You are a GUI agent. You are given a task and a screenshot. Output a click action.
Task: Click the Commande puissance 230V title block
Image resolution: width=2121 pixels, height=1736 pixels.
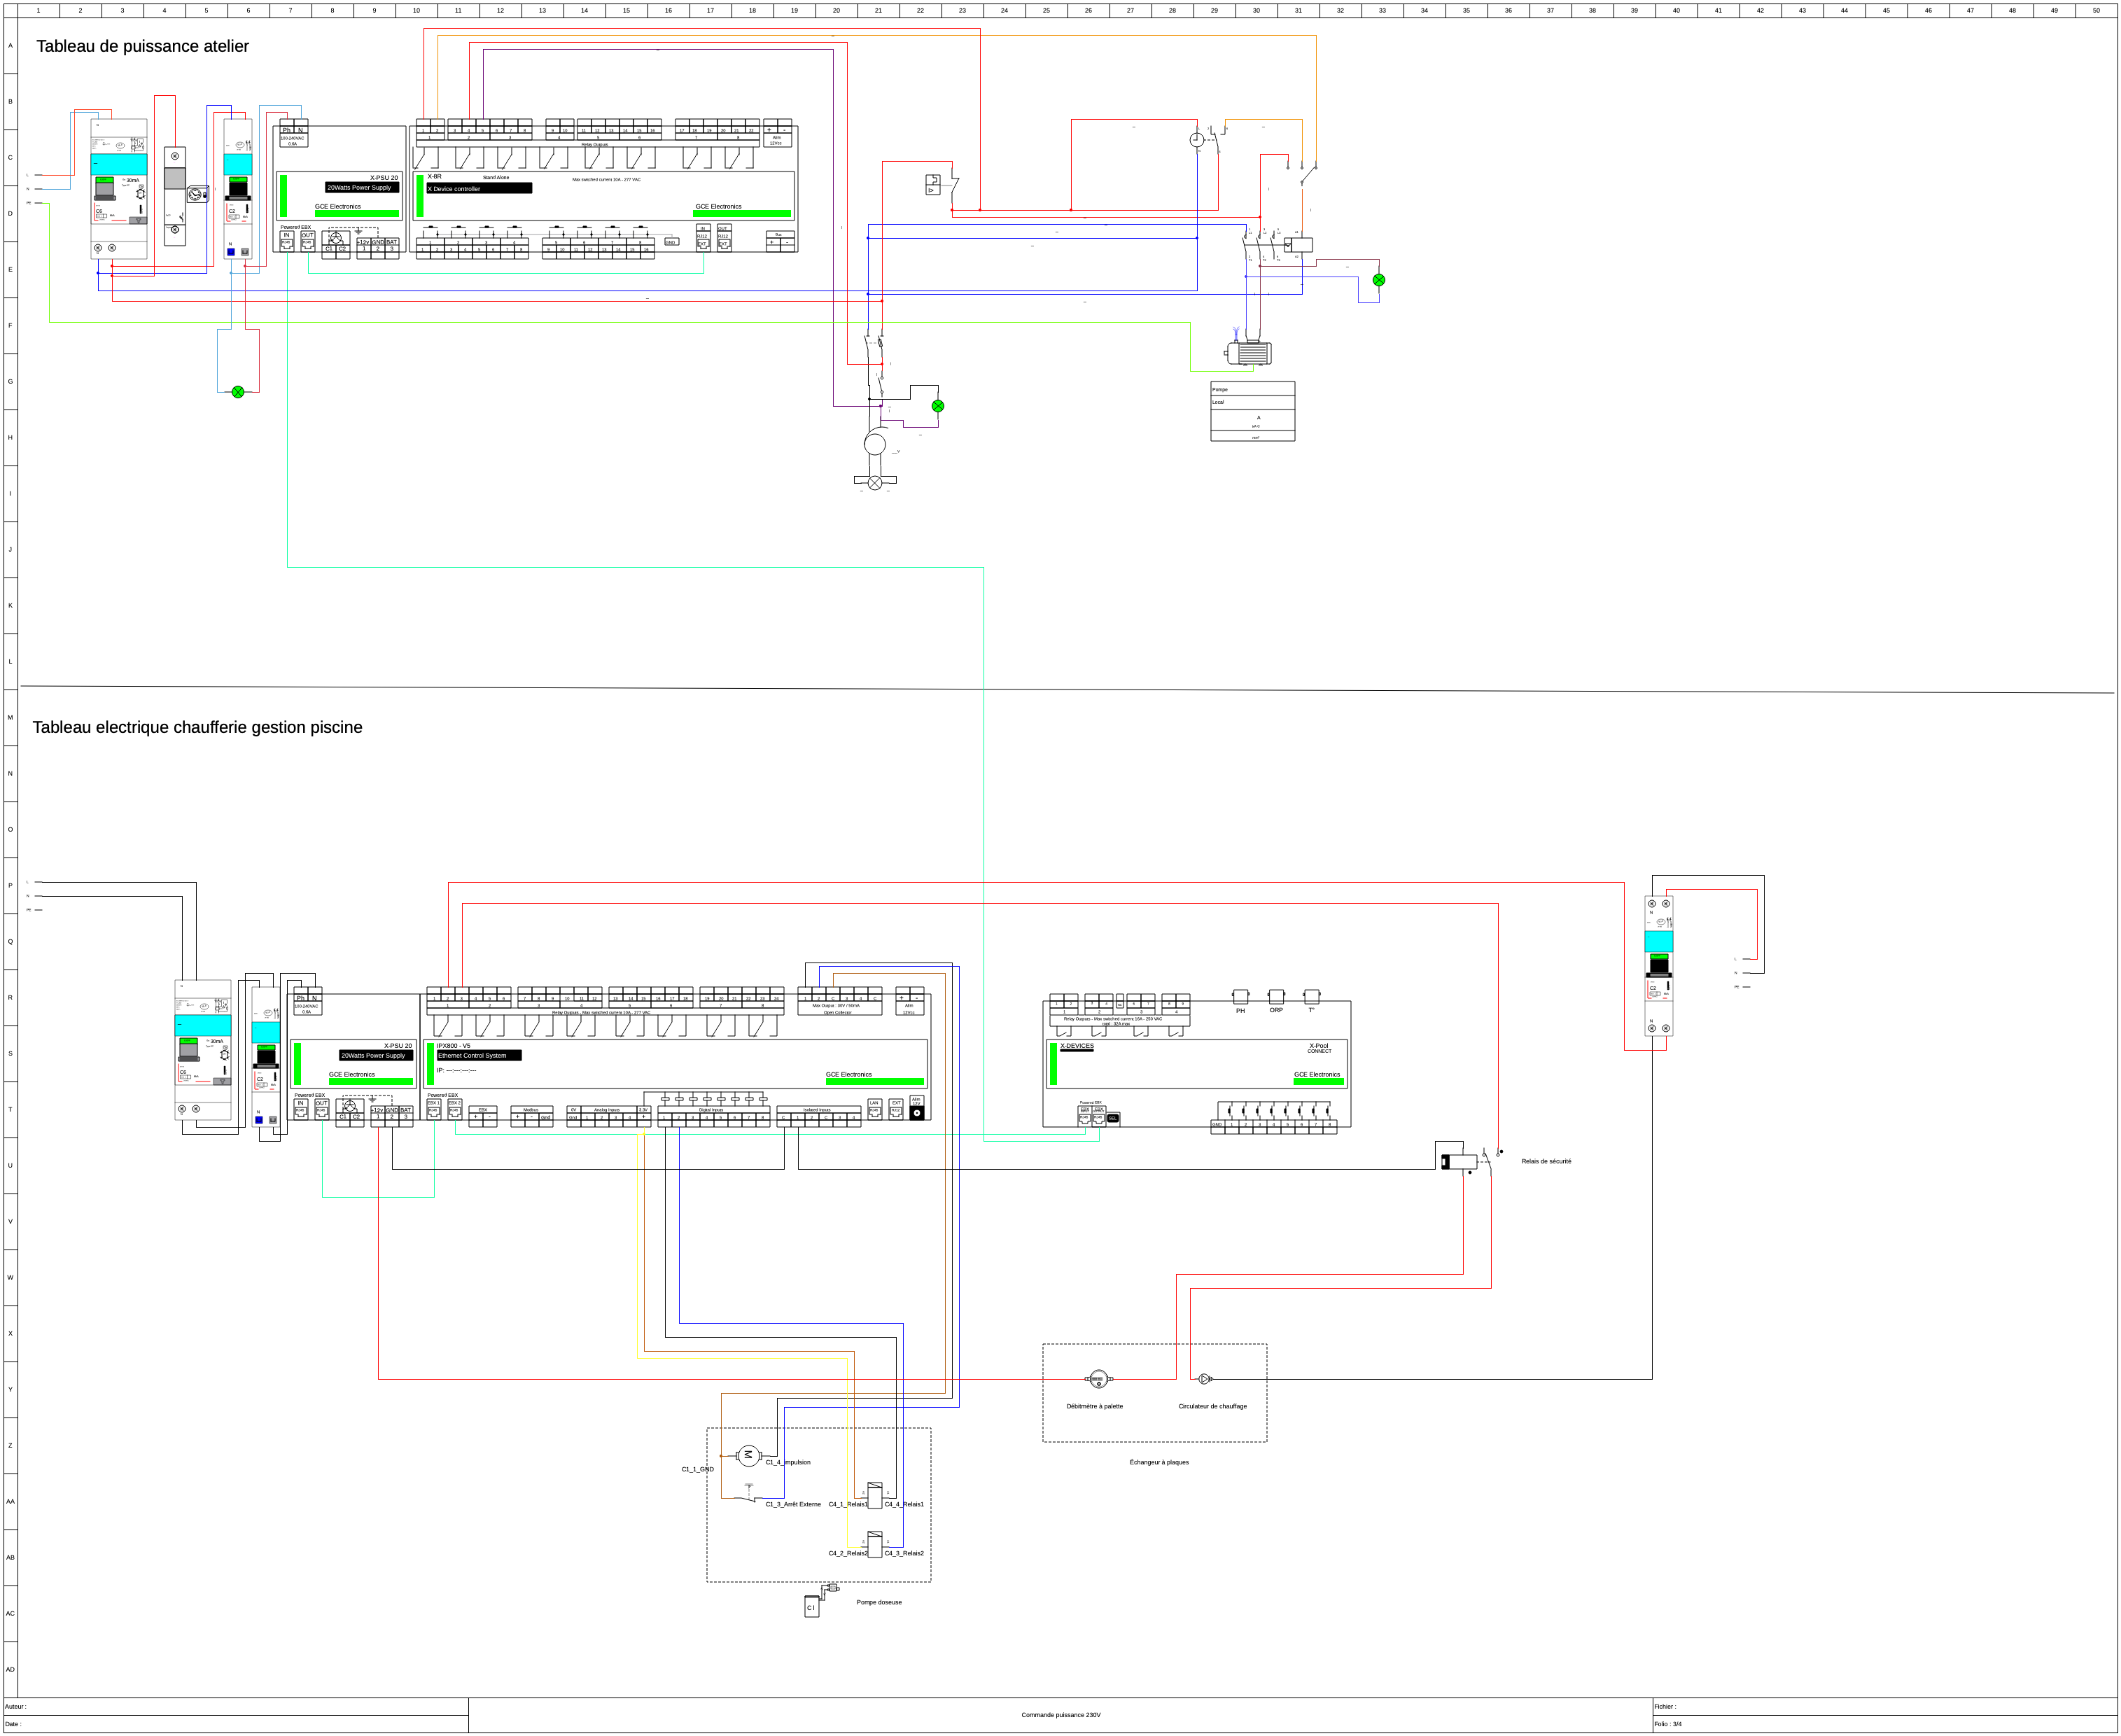click(1060, 1715)
